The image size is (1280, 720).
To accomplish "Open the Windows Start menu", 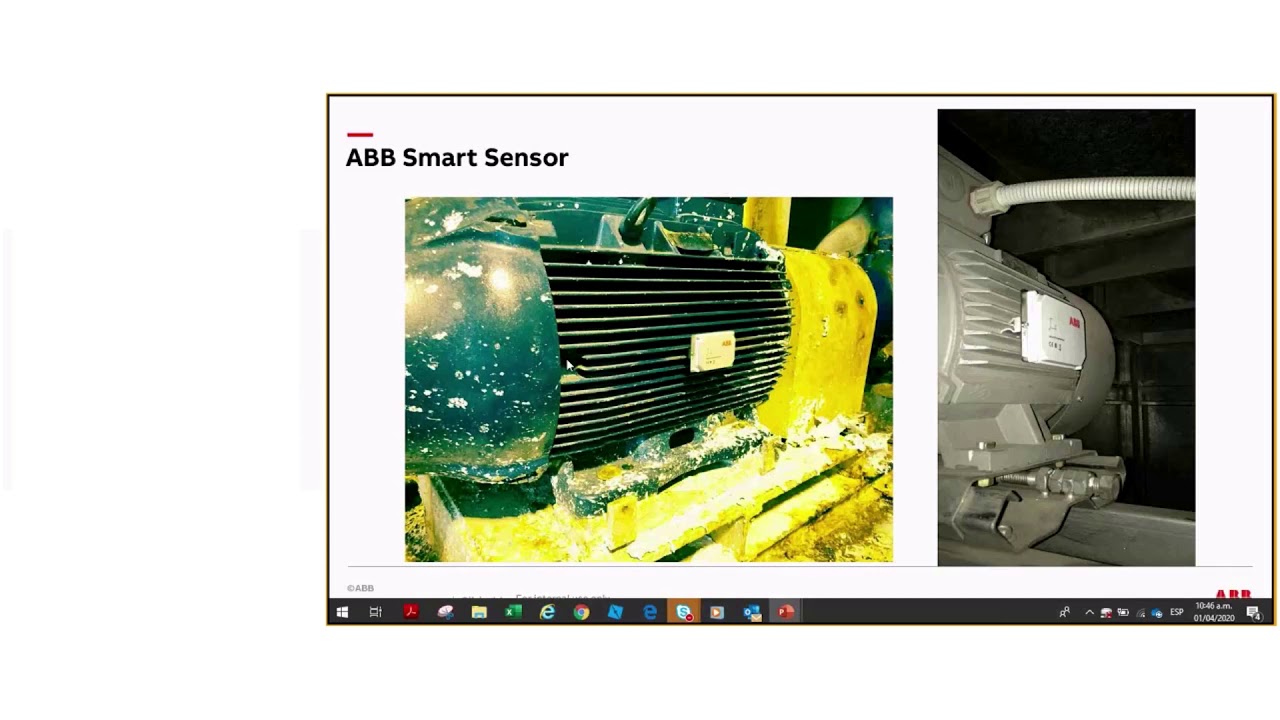I will [342, 612].
